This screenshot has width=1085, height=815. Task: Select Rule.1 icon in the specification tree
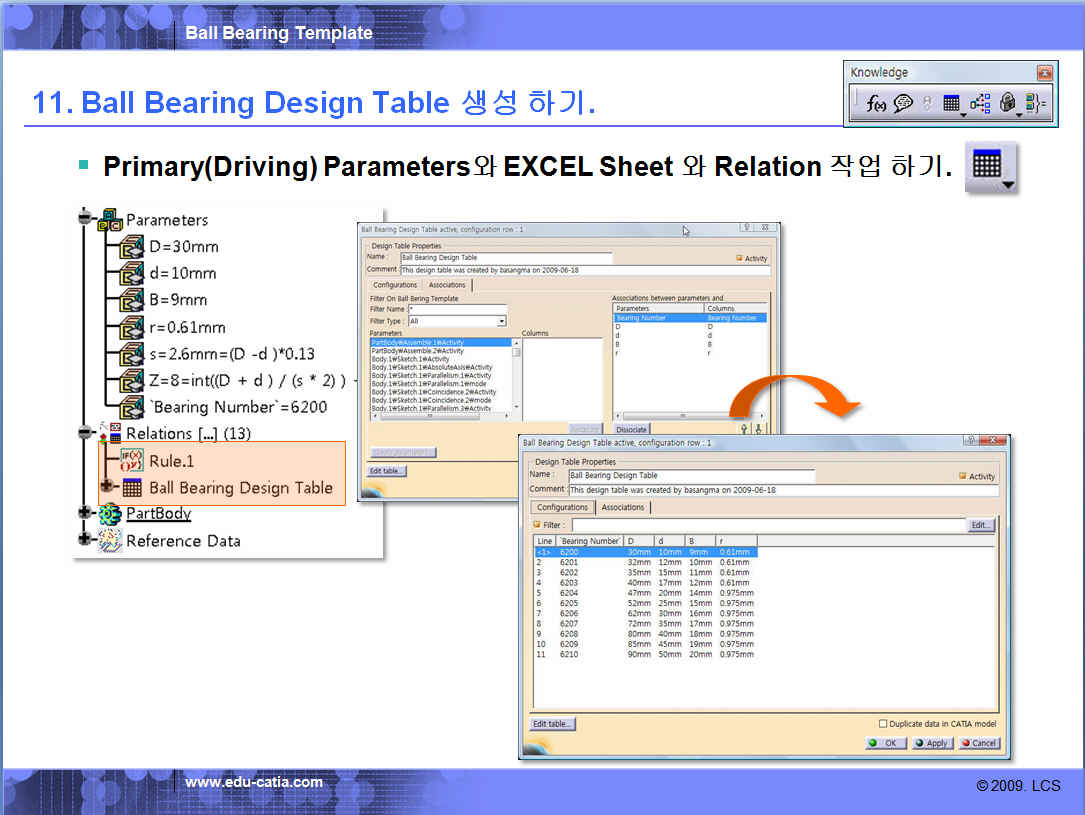pyautogui.click(x=131, y=461)
